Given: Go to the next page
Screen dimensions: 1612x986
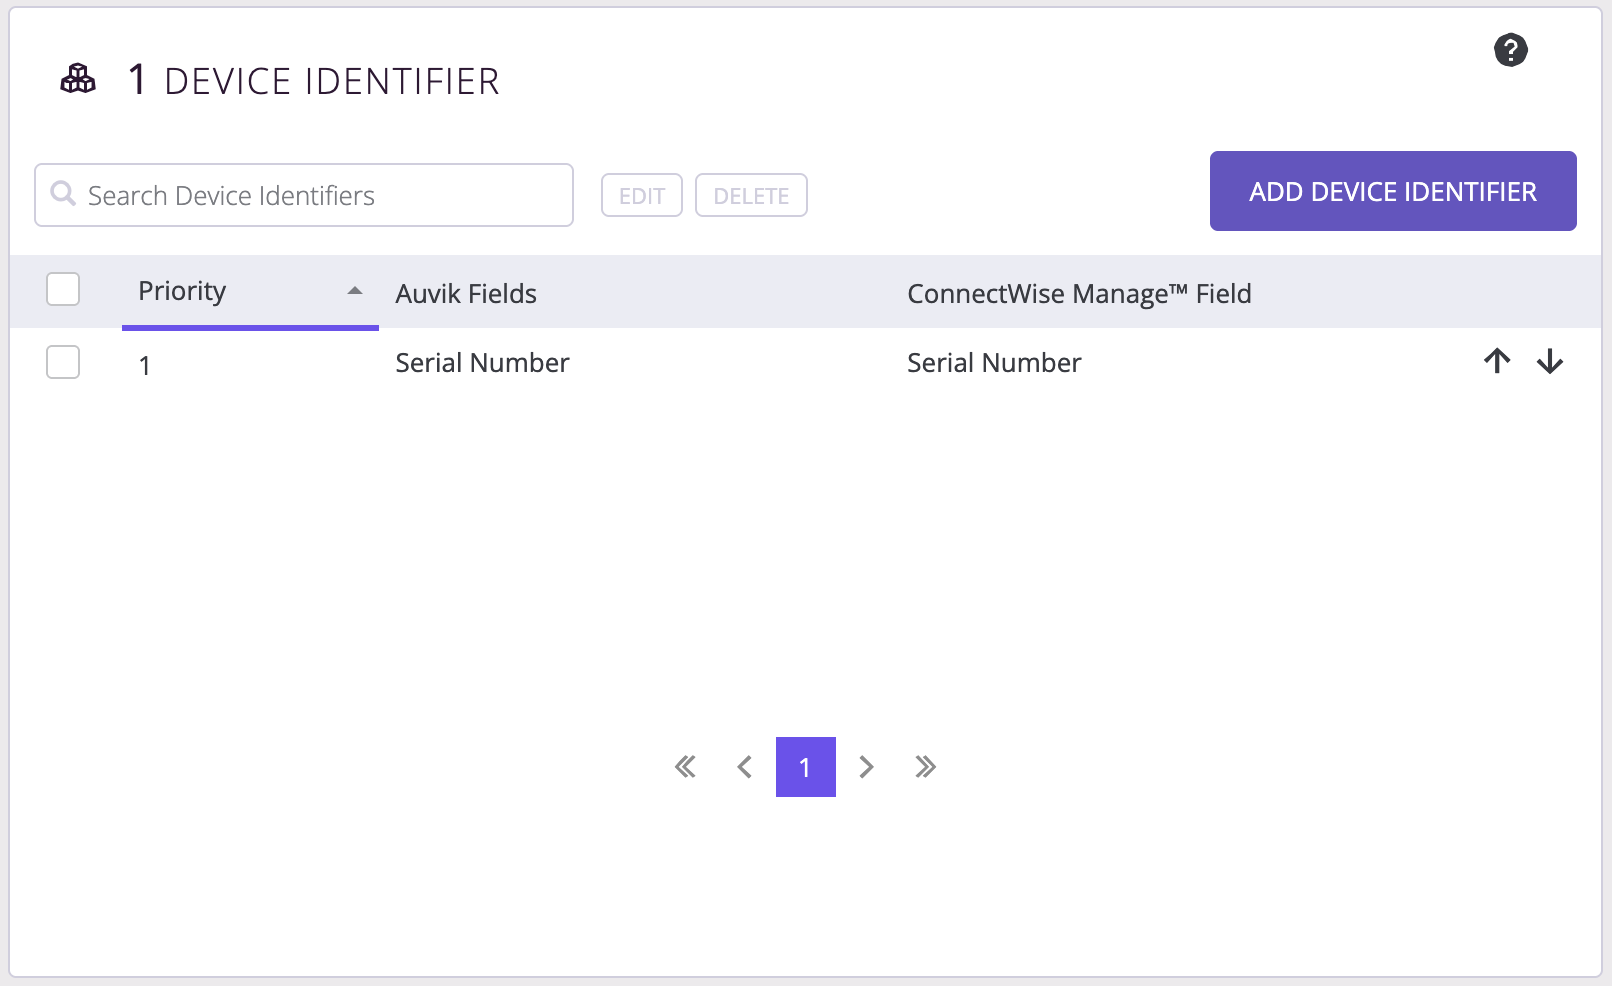Looking at the screenshot, I should click(866, 767).
